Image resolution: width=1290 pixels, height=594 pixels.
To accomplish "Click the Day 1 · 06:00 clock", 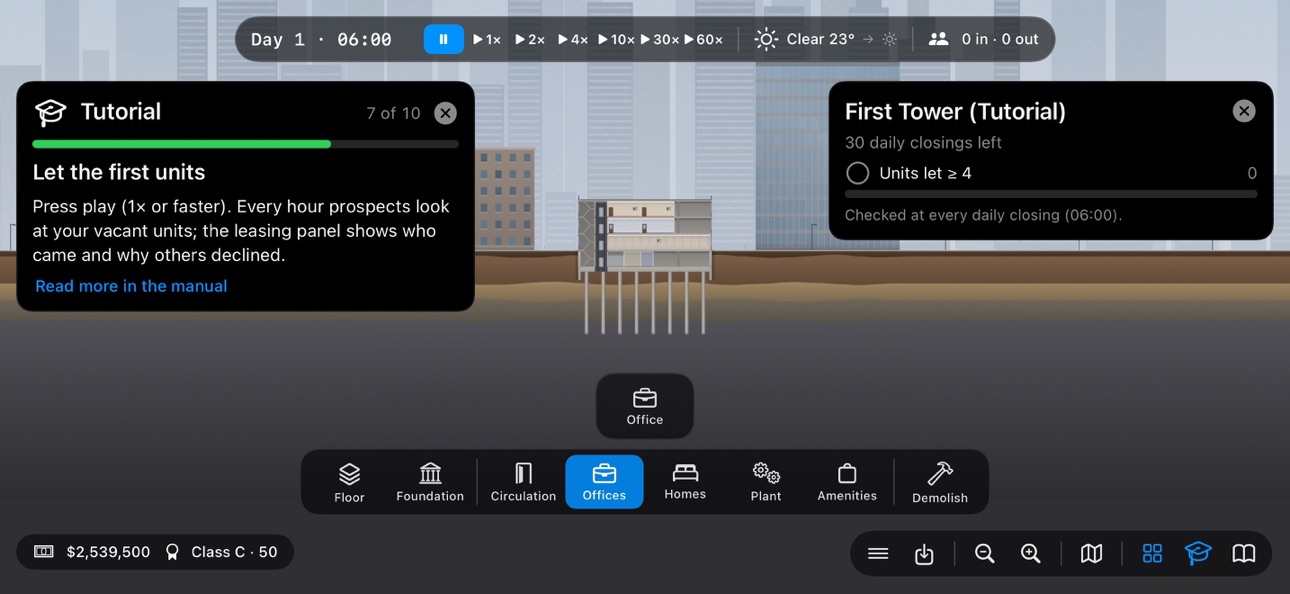I will tap(321, 40).
